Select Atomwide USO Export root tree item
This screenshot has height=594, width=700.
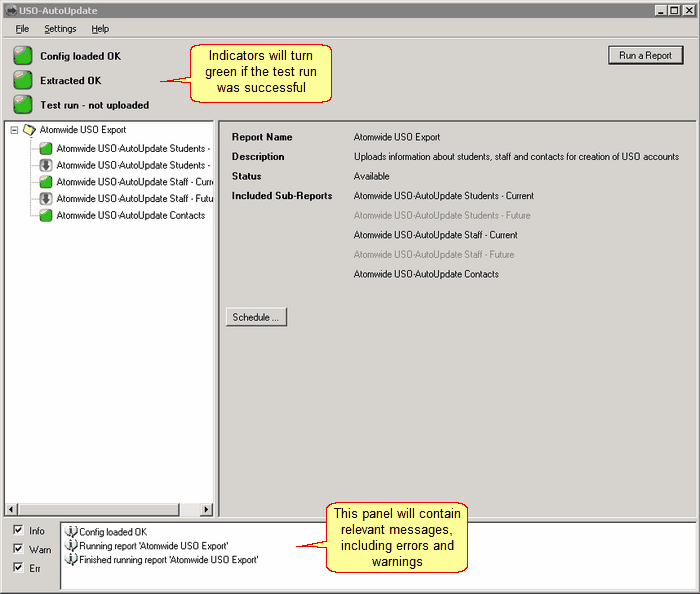click(x=83, y=130)
